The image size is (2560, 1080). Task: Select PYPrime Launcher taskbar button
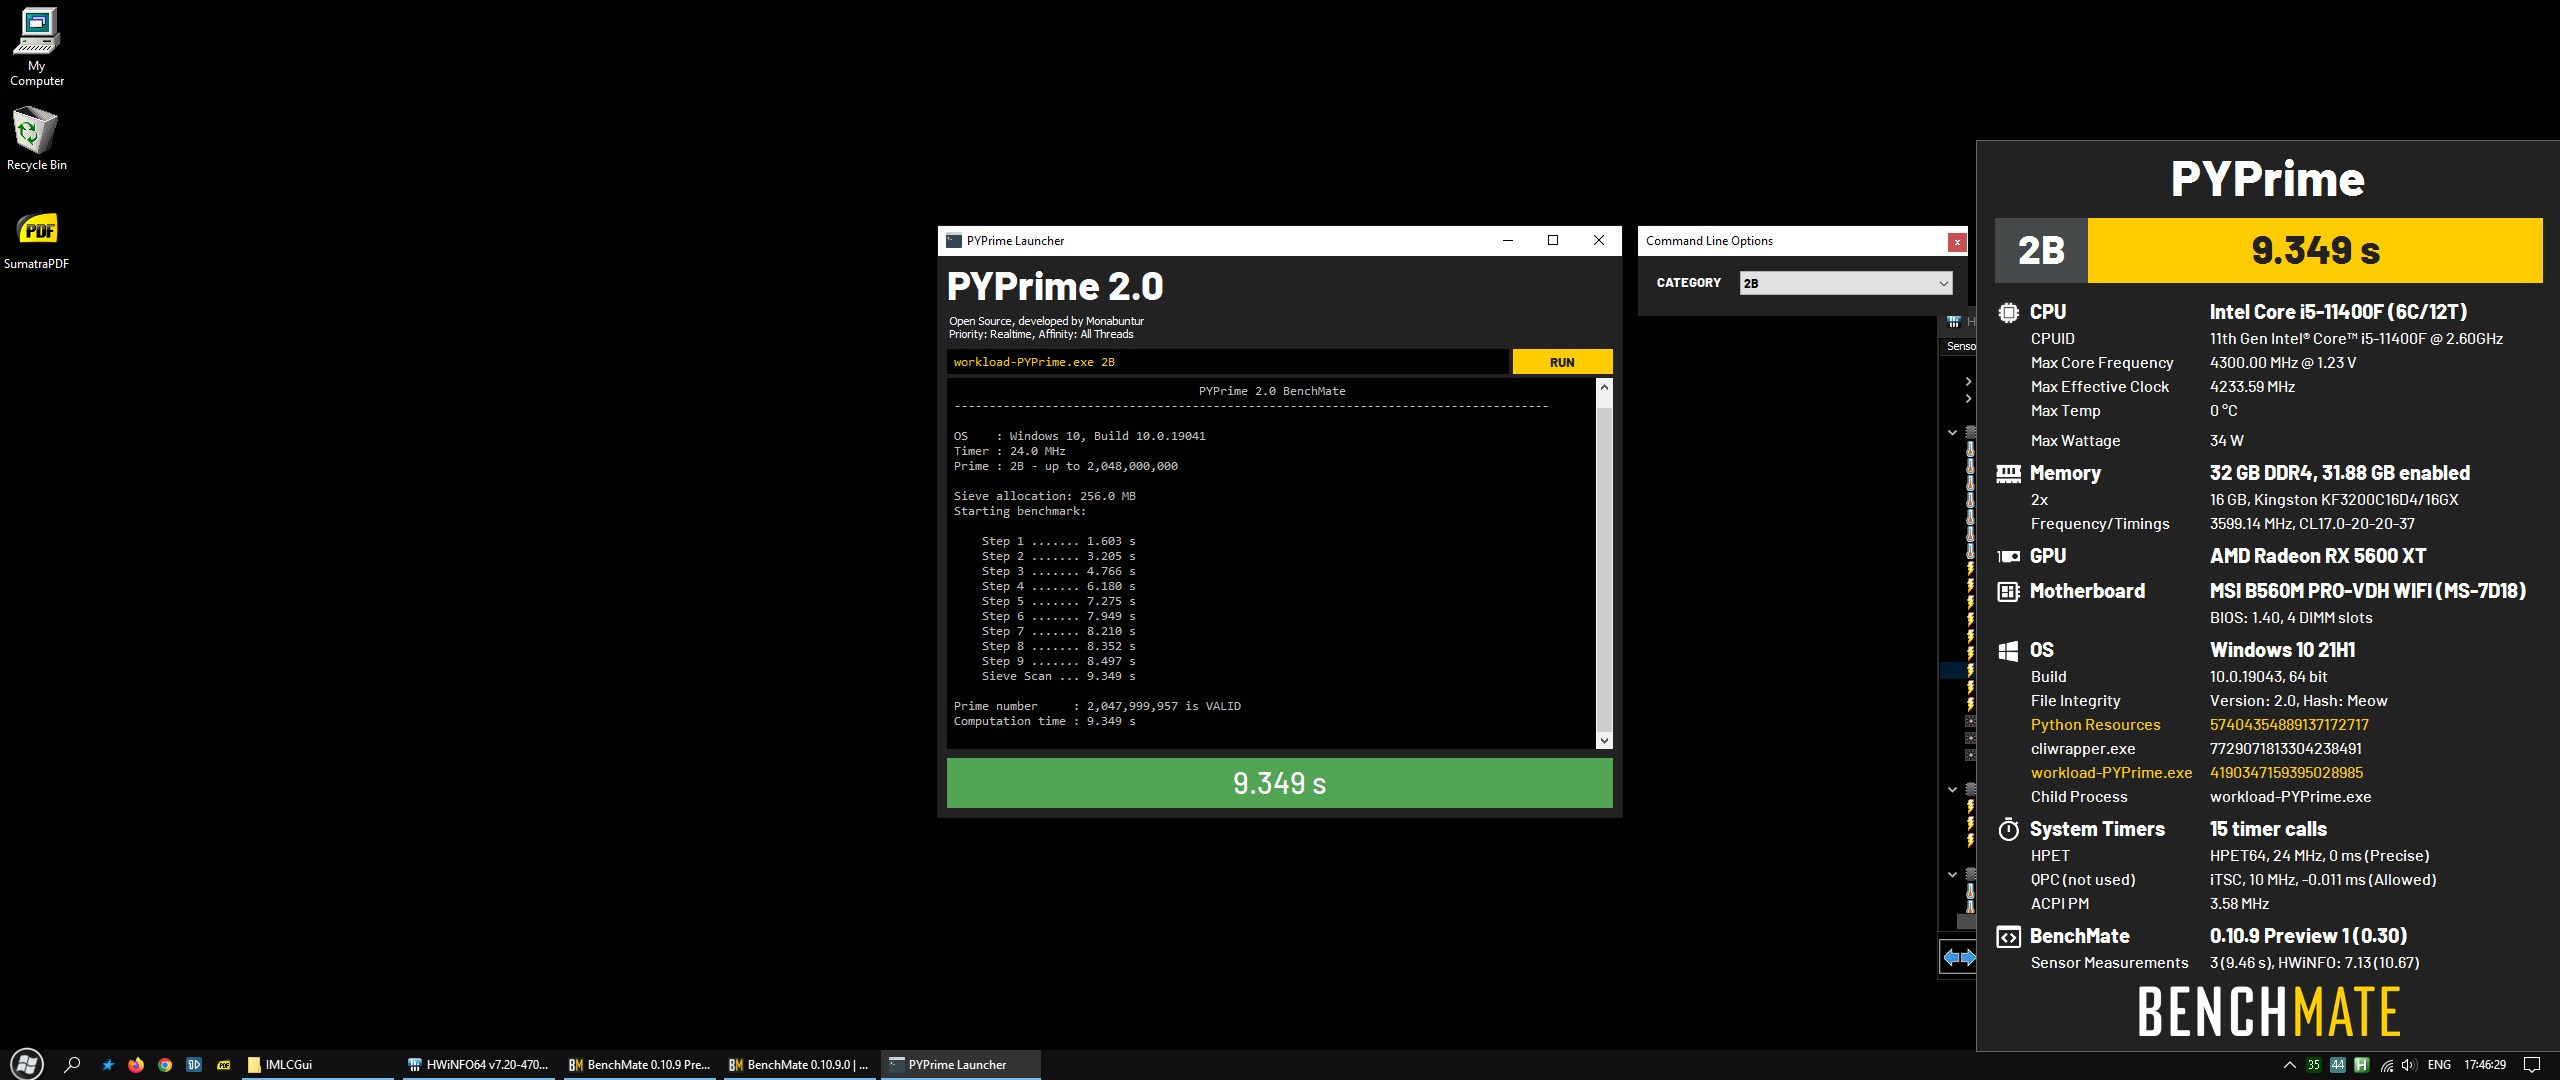point(960,1064)
